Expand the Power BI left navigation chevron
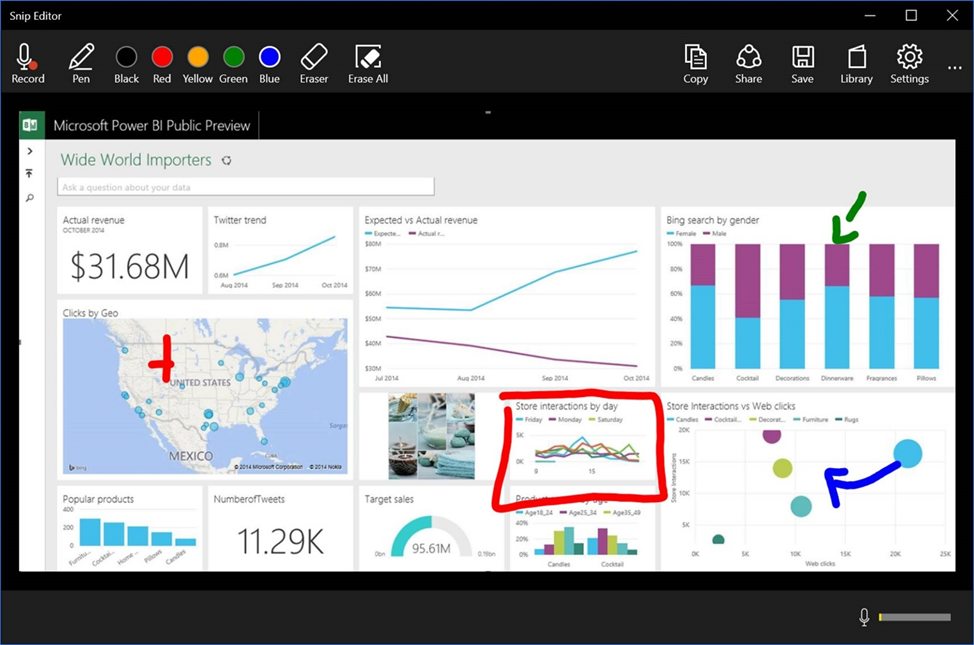This screenshot has height=645, width=974. click(x=30, y=151)
